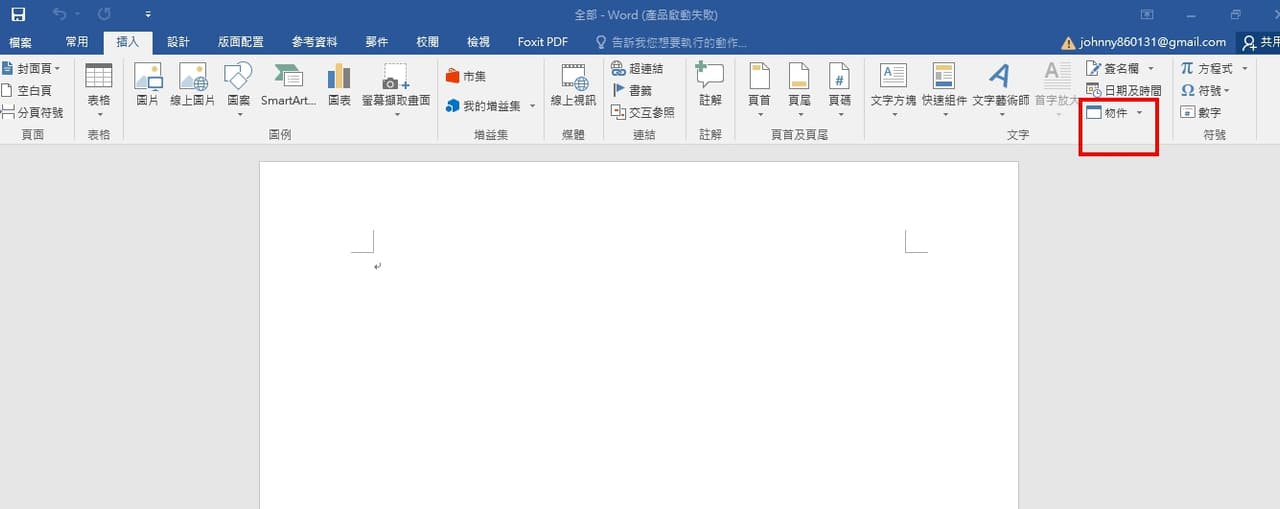Screen dimensions: 1280x509
Task: Open the 頁首 header dropdown
Action: 759,90
